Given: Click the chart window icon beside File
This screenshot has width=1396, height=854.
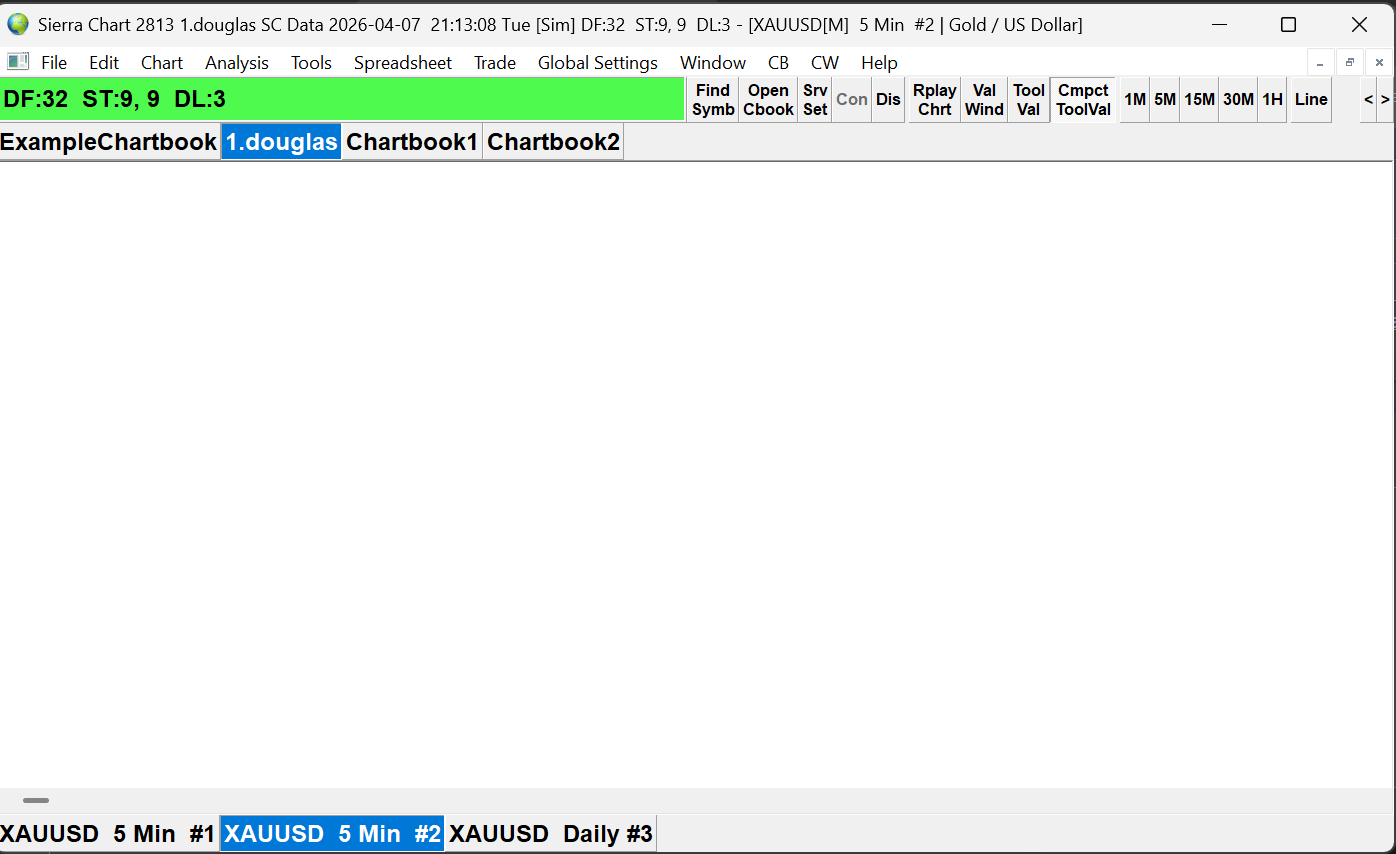Looking at the screenshot, I should click(x=18, y=62).
